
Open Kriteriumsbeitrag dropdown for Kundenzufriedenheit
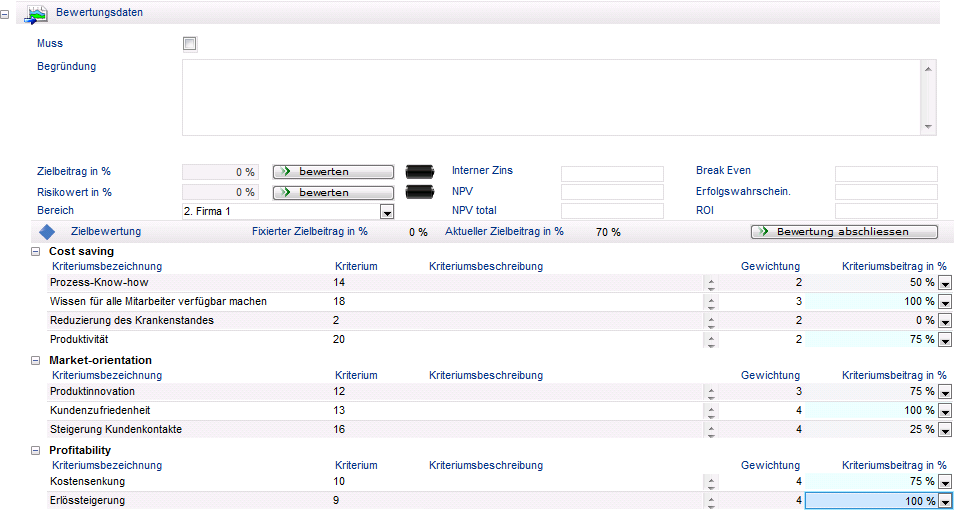pyautogui.click(x=945, y=411)
